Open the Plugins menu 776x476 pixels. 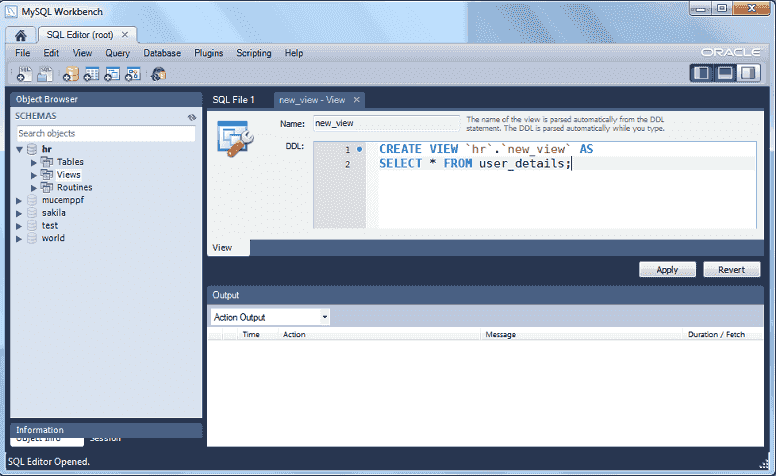click(x=208, y=53)
